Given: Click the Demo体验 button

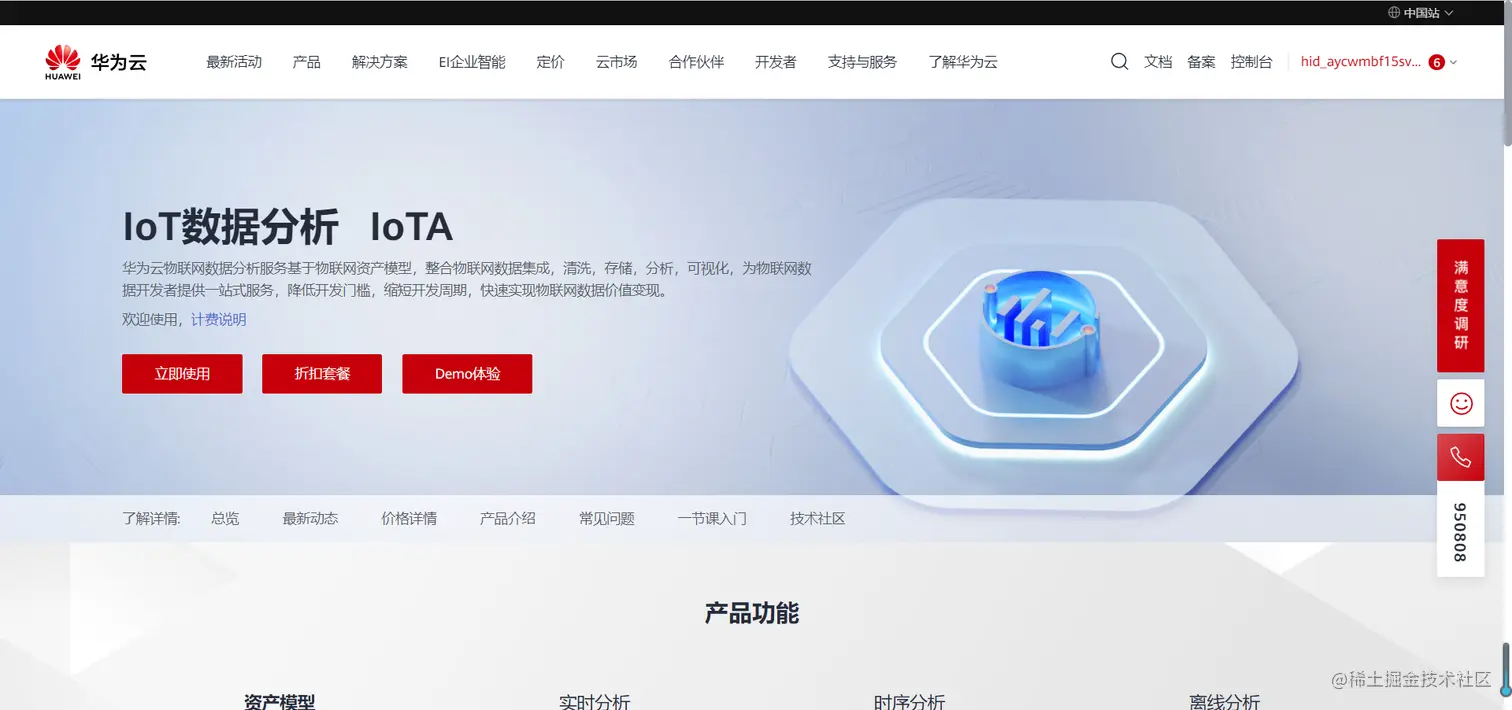Looking at the screenshot, I should tap(466, 373).
